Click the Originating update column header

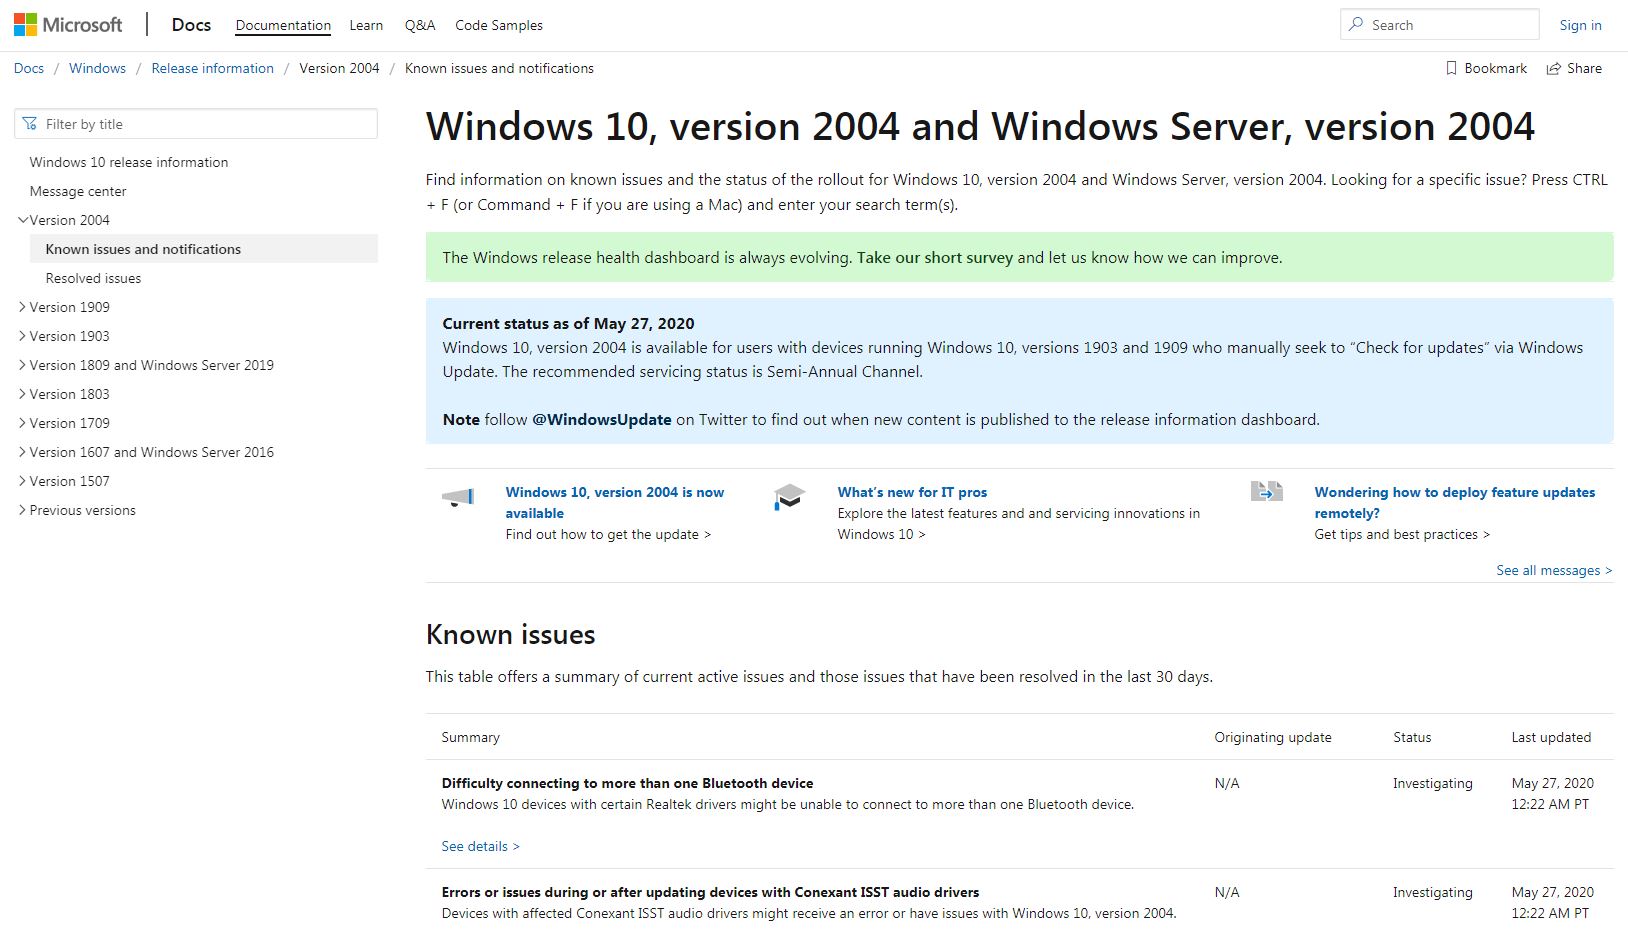(x=1272, y=737)
